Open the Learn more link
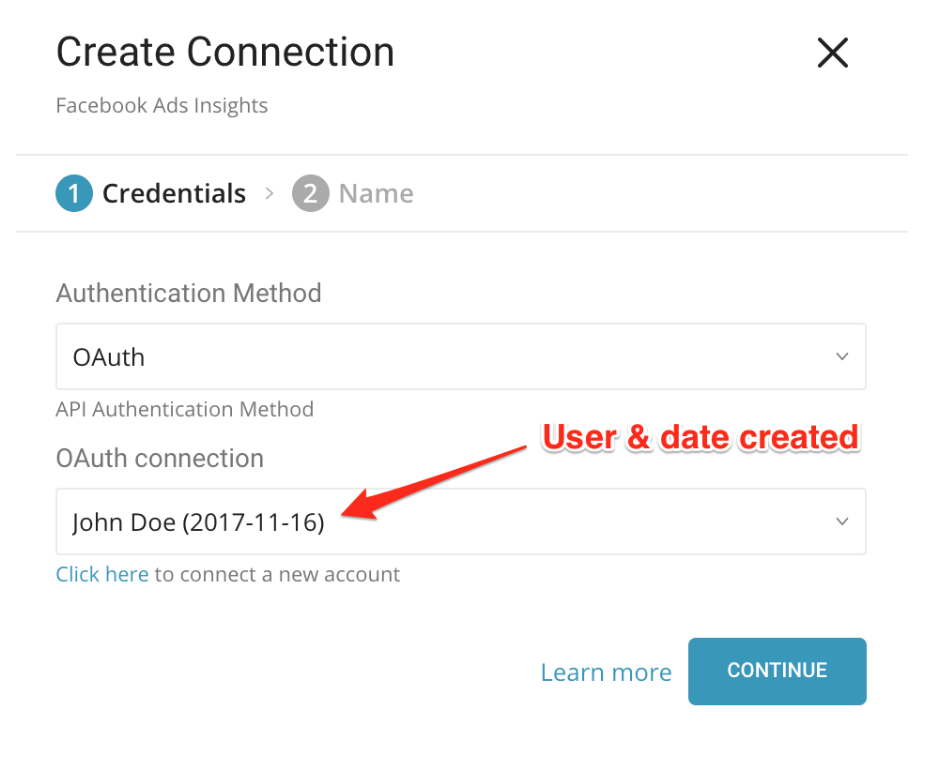This screenshot has width=932, height=772. (x=606, y=673)
